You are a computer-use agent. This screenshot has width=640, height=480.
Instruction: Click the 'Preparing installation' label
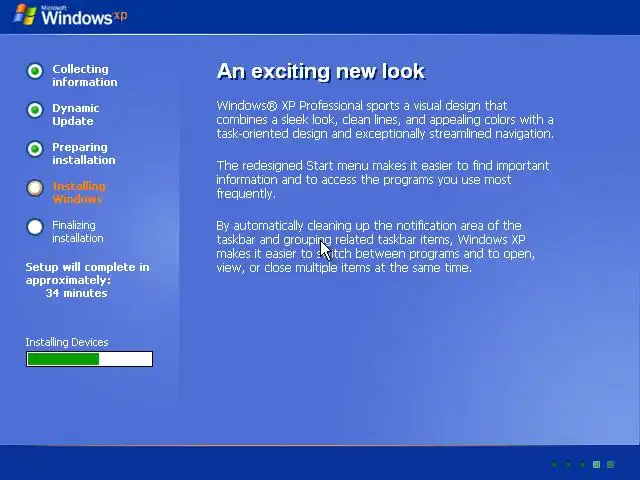84,153
